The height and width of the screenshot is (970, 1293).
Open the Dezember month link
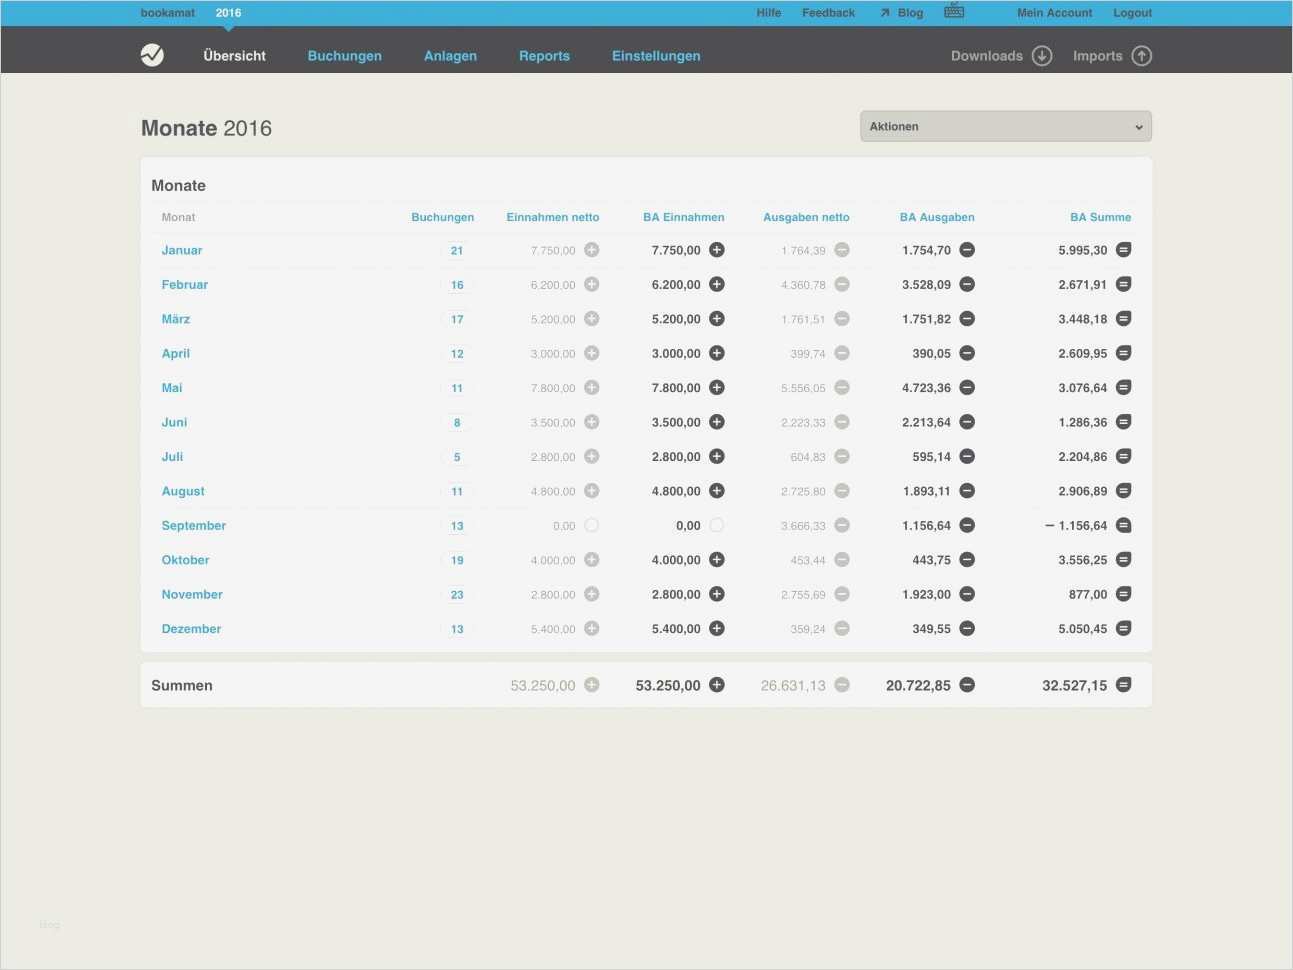(x=191, y=628)
